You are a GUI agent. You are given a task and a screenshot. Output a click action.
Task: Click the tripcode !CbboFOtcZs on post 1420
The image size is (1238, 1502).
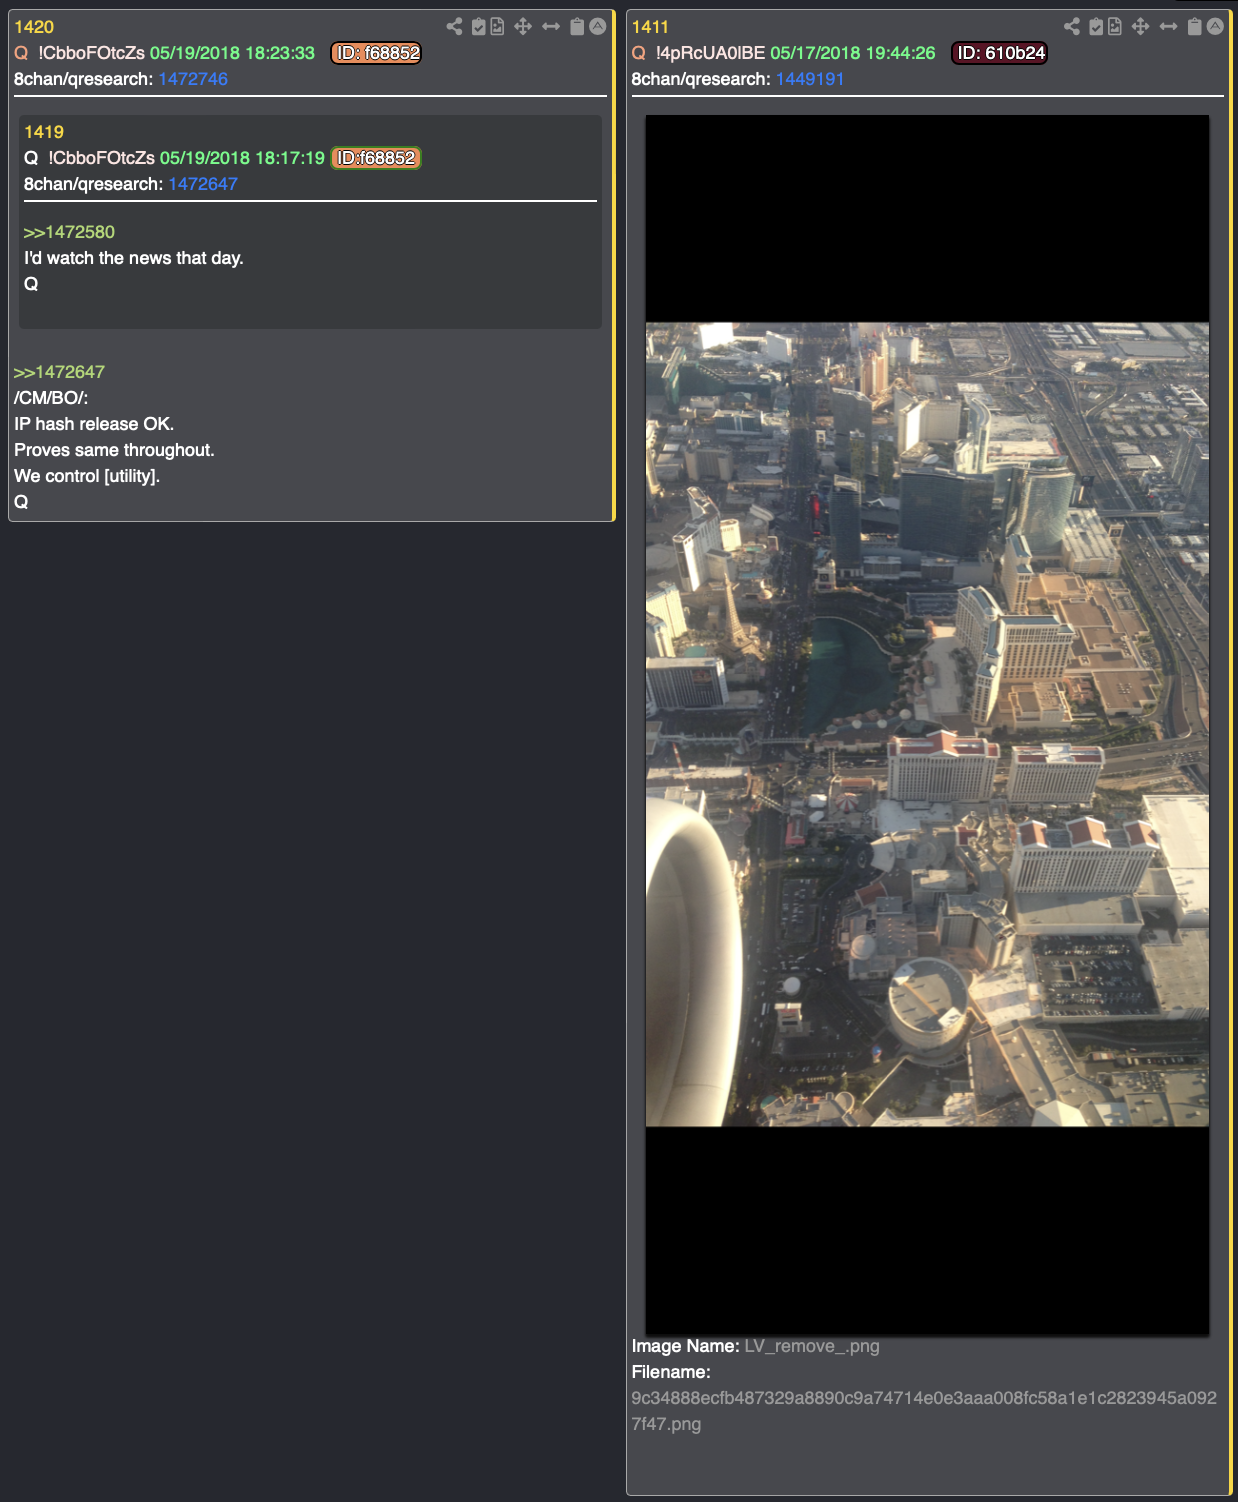(x=91, y=53)
